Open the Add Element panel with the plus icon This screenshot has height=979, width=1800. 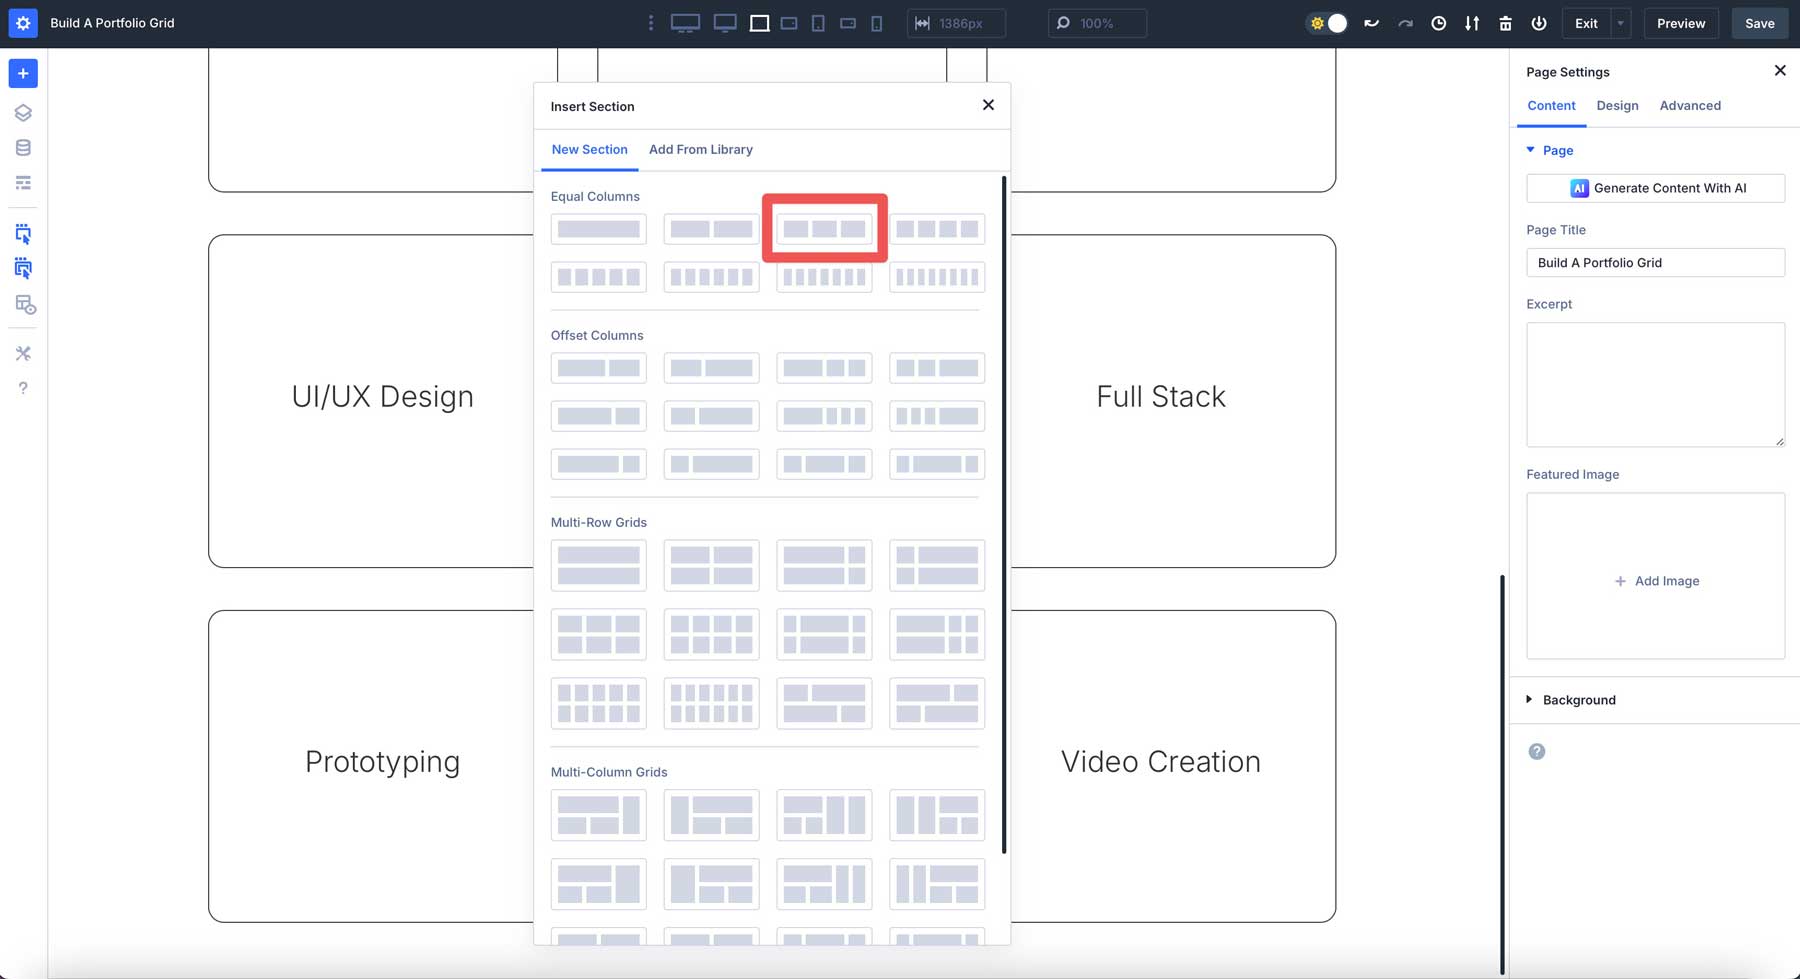point(22,73)
